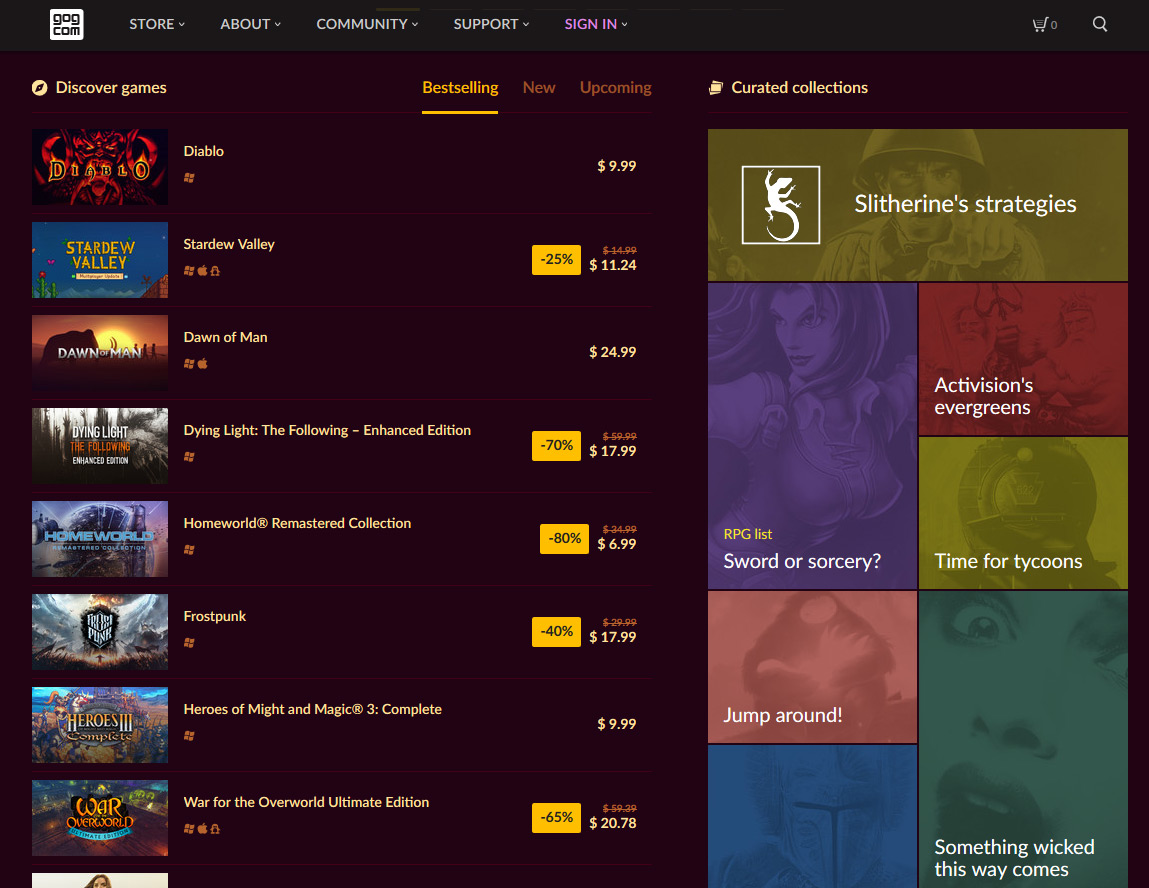Switch to the New tab

click(539, 88)
